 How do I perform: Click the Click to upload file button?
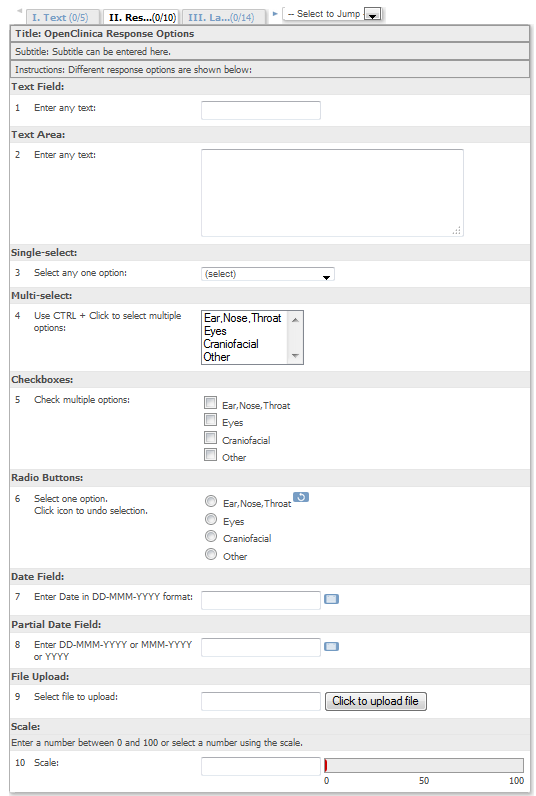tap(376, 701)
